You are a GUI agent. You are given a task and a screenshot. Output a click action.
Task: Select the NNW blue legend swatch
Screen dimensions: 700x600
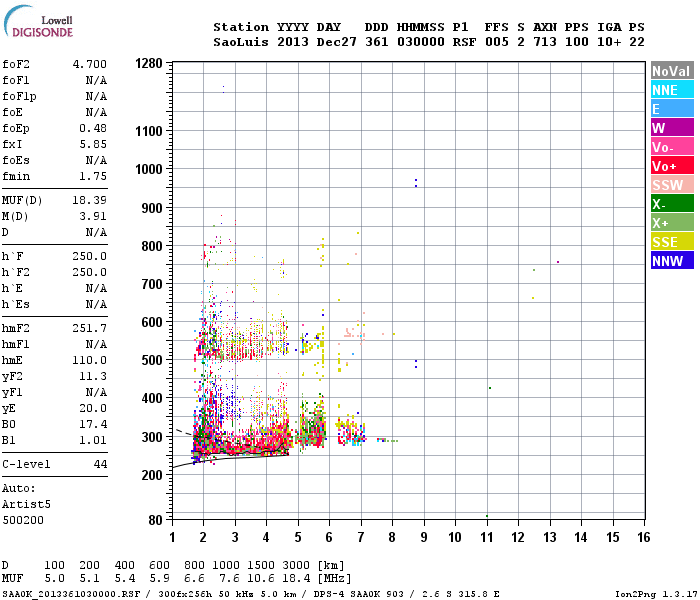(x=672, y=261)
